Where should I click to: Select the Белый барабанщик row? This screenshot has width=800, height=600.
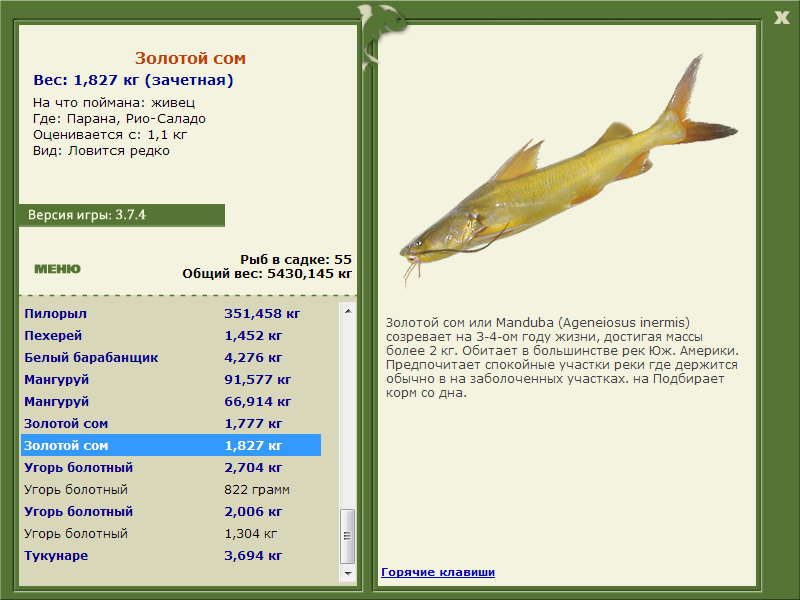171,357
